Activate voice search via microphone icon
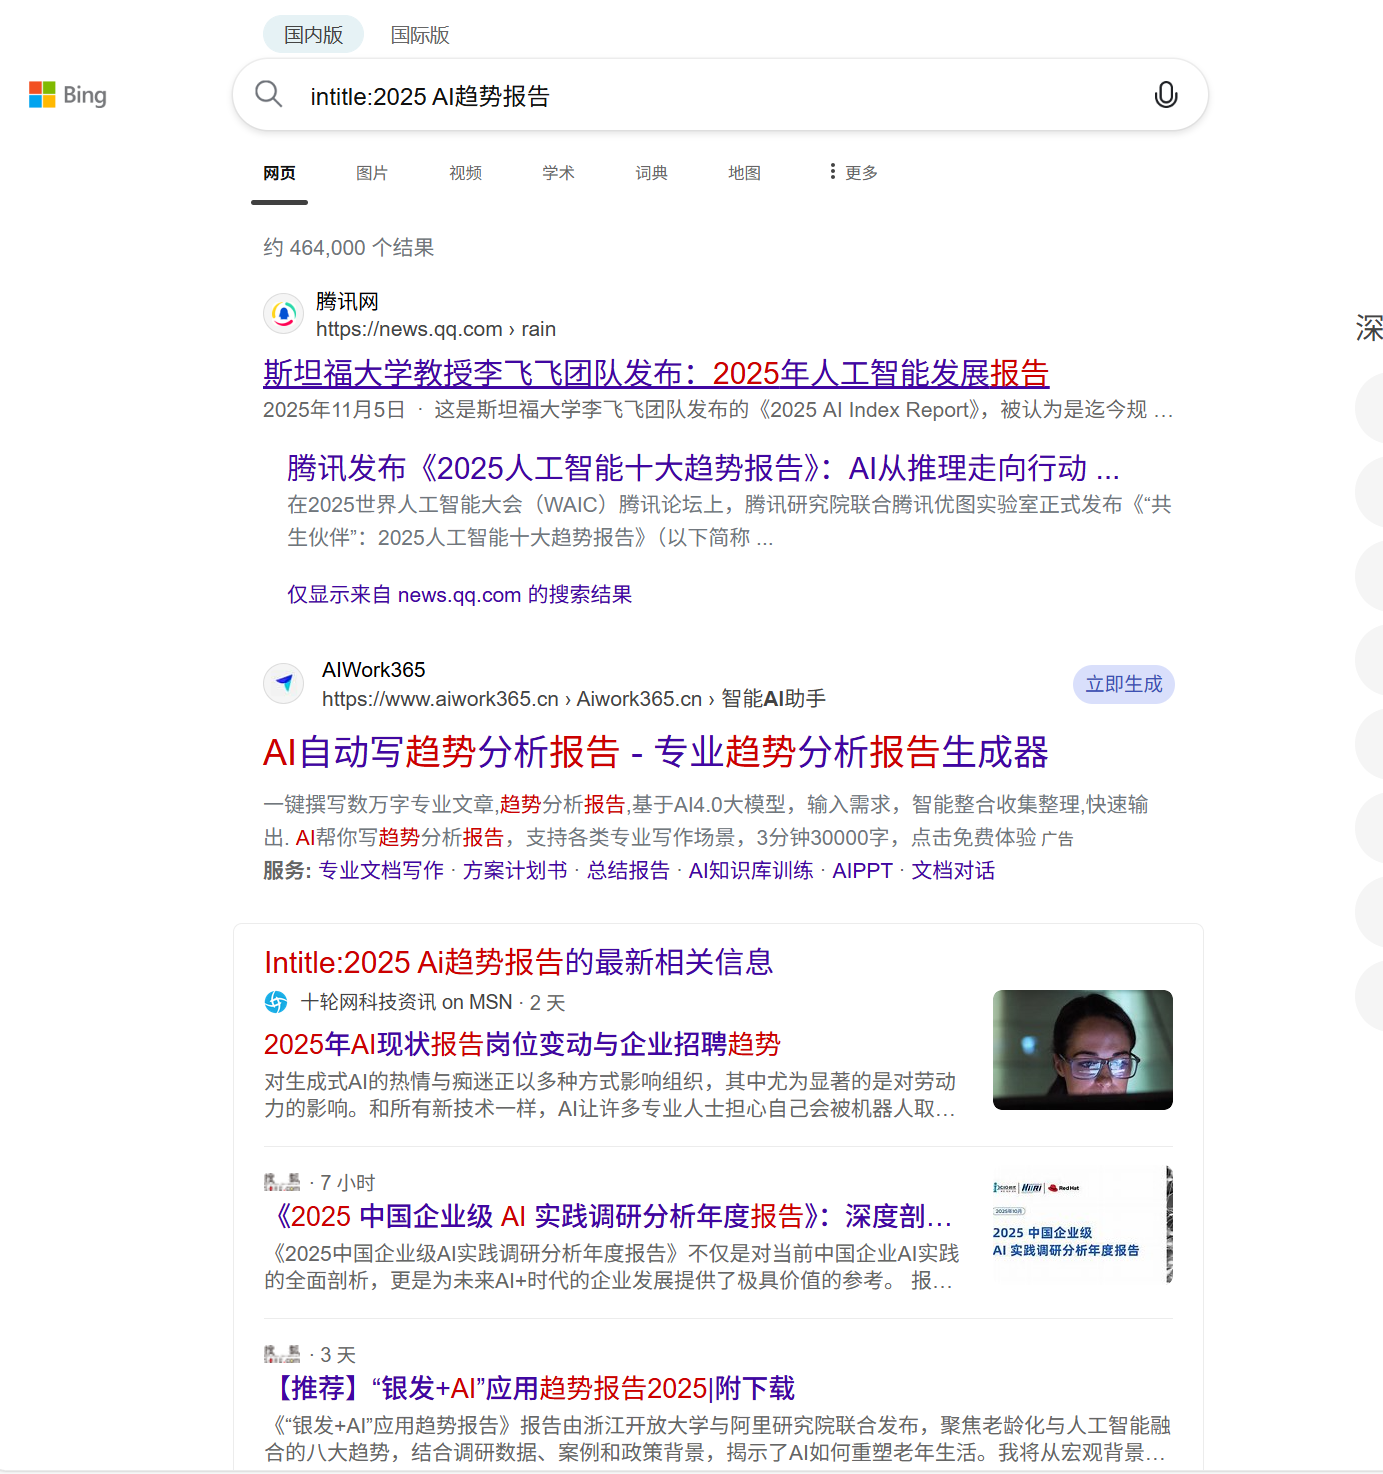The height and width of the screenshot is (1474, 1383). click(1165, 95)
